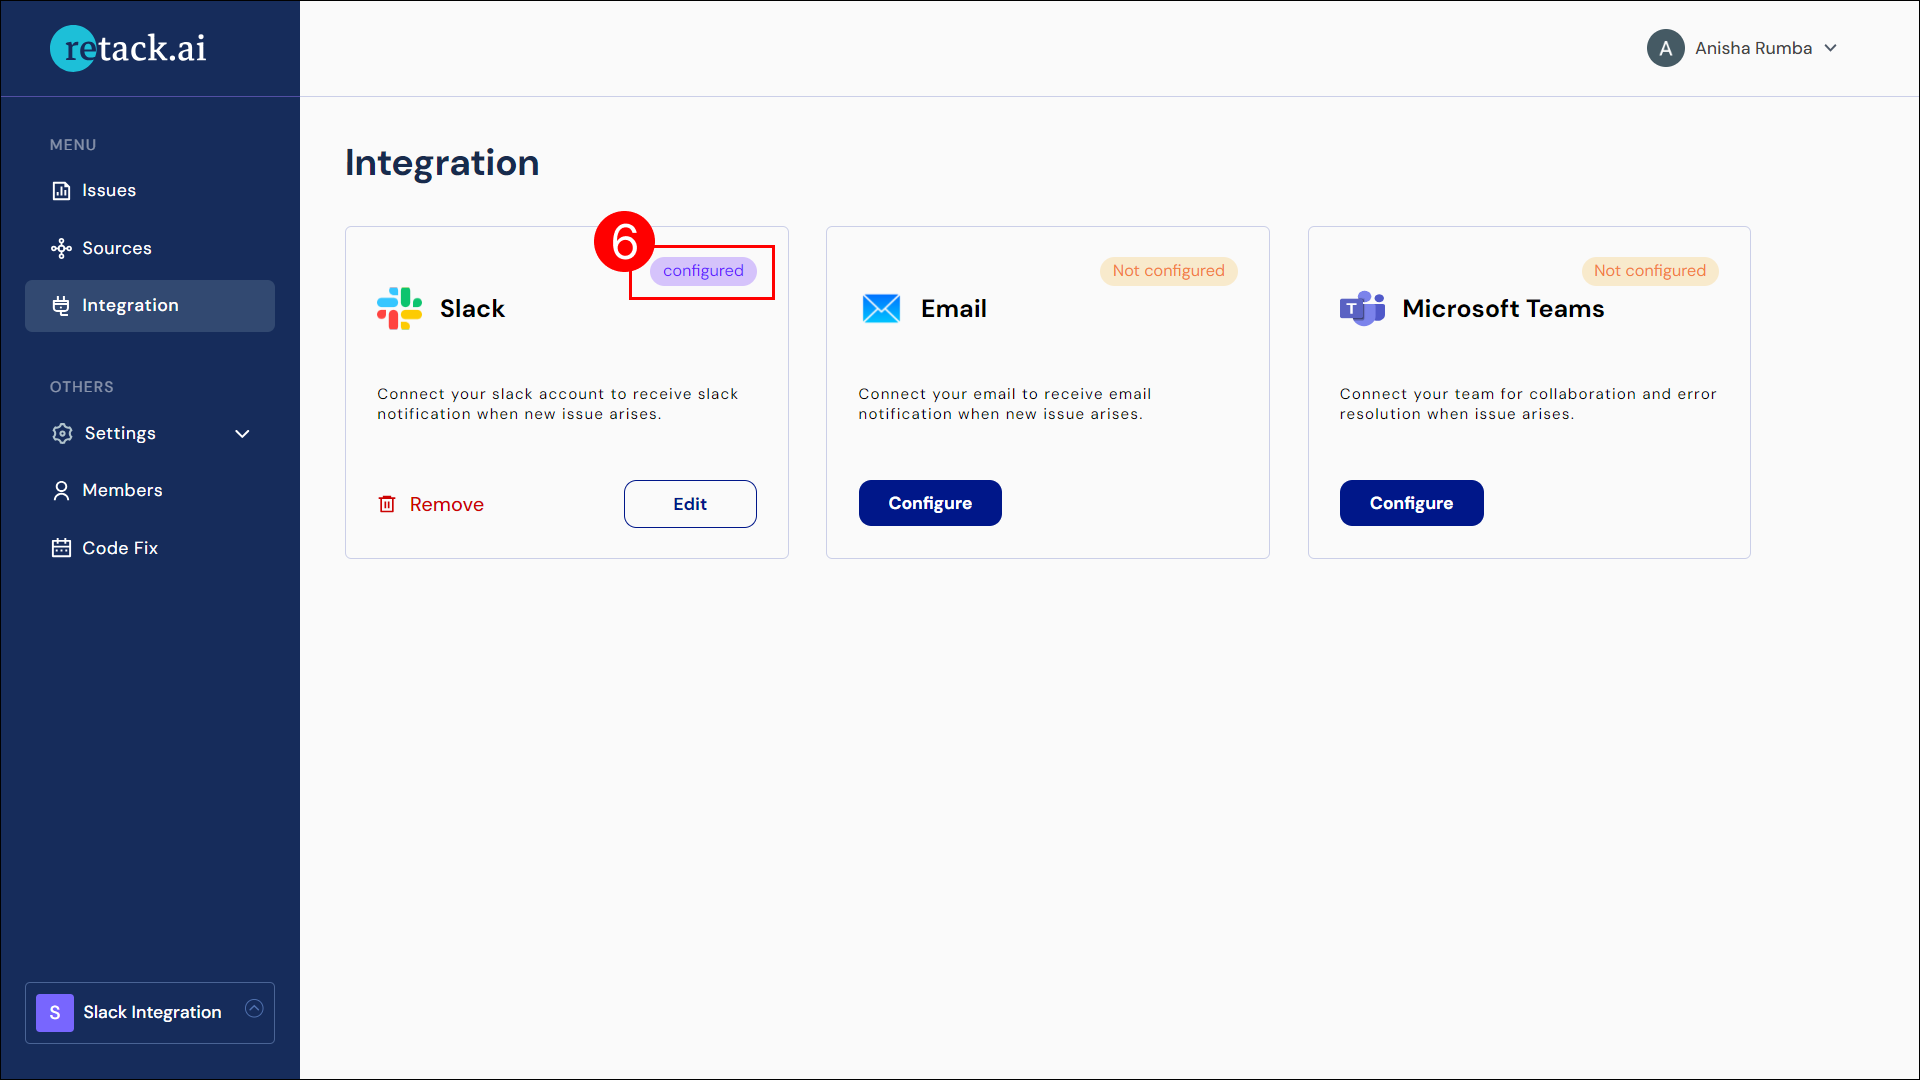Expand the Slack Integration bottom bar
The height and width of the screenshot is (1080, 1920).
[x=257, y=1010]
